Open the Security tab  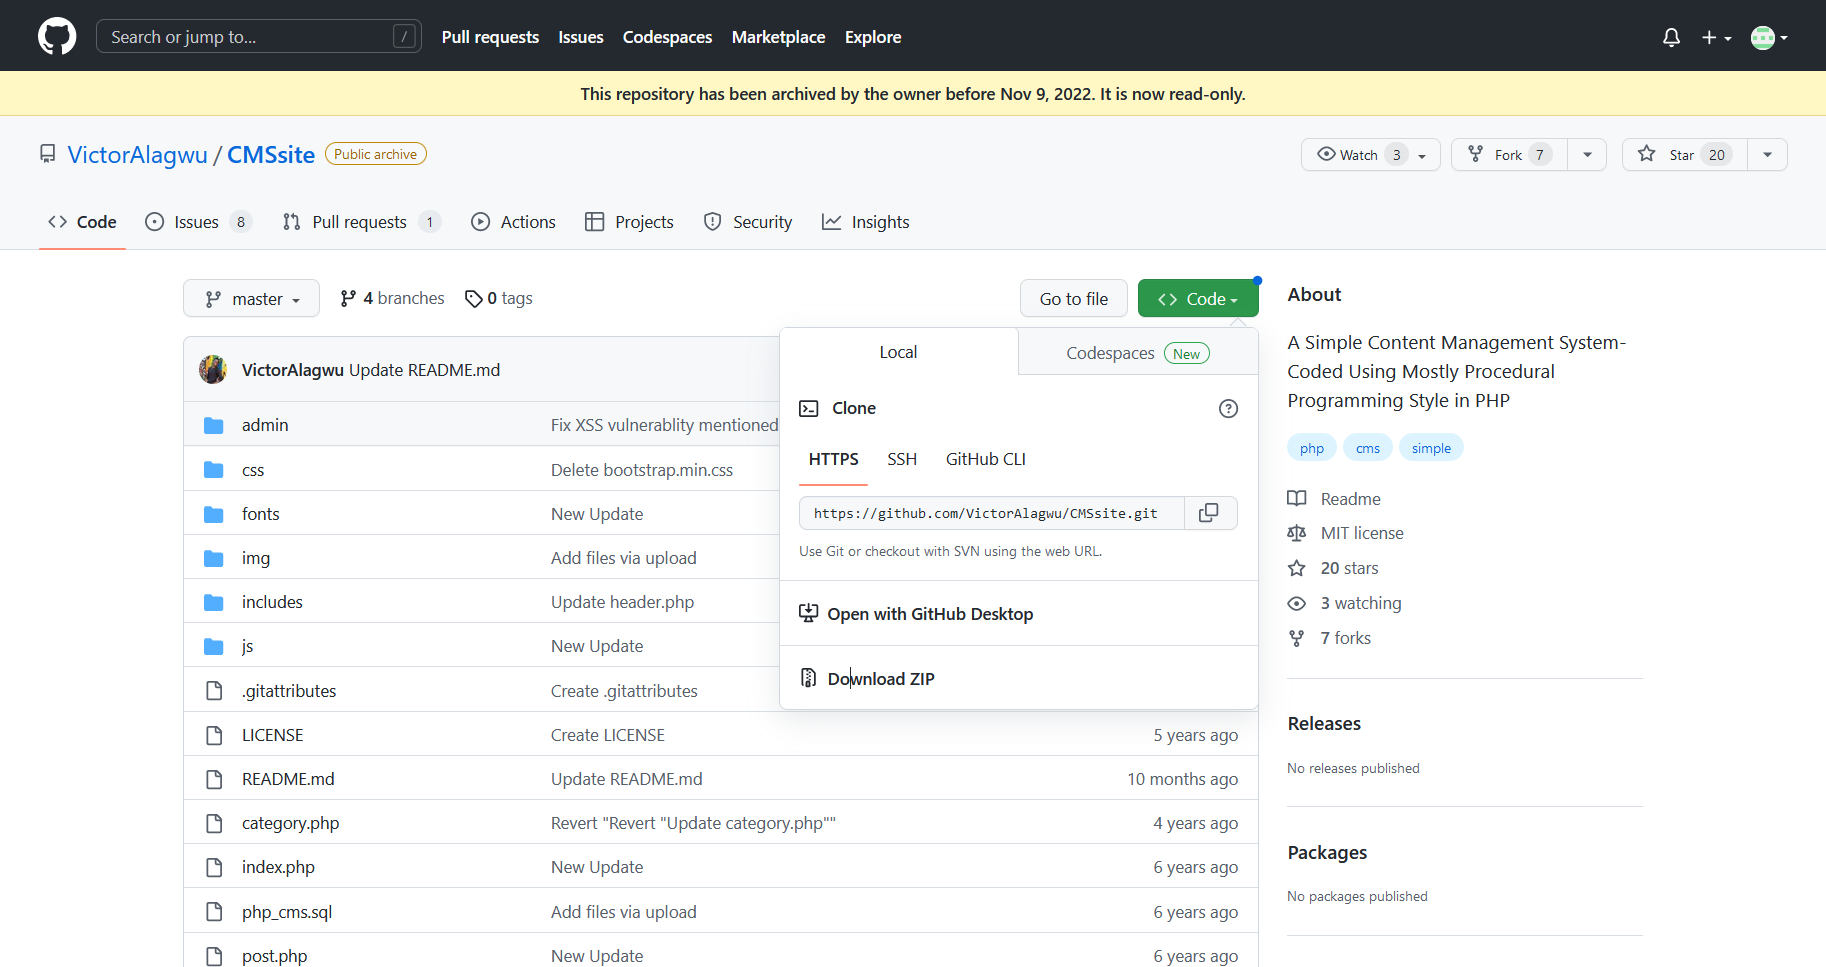[x=748, y=222]
